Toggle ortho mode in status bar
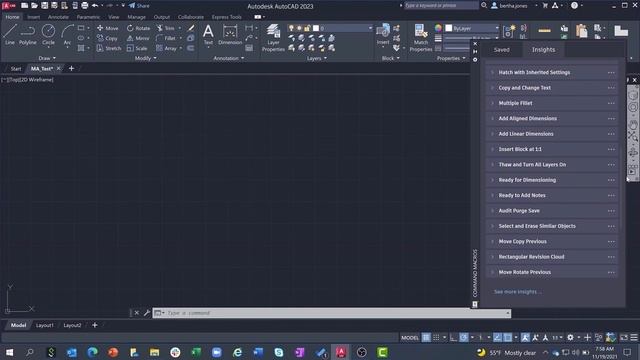 (453, 338)
